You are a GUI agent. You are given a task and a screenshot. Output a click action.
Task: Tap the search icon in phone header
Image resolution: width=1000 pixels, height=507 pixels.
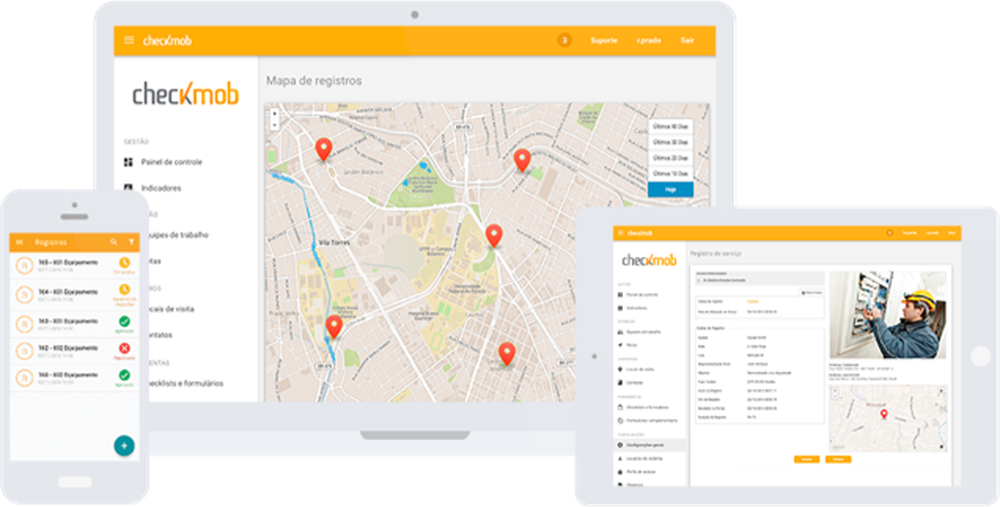tap(114, 242)
